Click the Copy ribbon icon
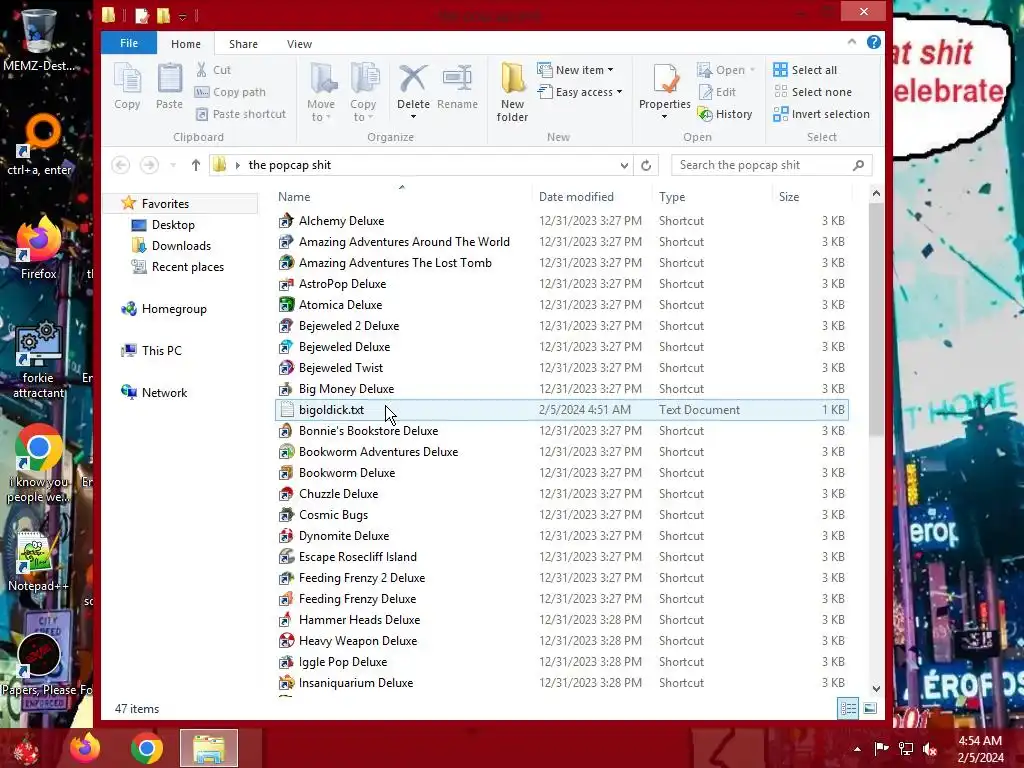 tap(127, 86)
